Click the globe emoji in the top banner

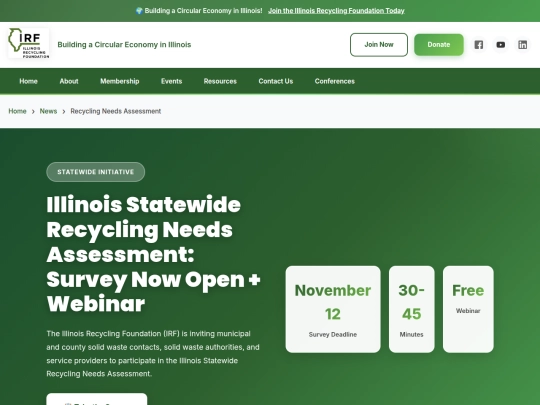[x=139, y=11]
